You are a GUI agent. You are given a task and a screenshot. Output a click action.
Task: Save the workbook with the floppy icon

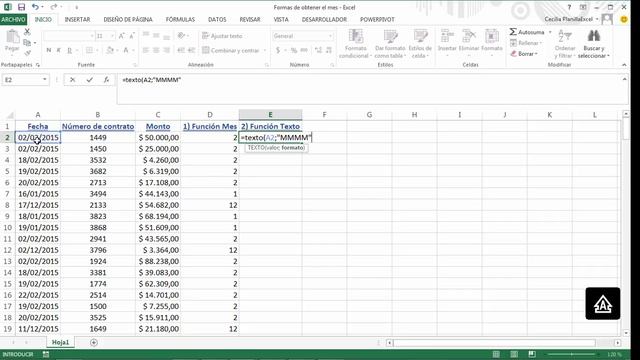[21, 7]
